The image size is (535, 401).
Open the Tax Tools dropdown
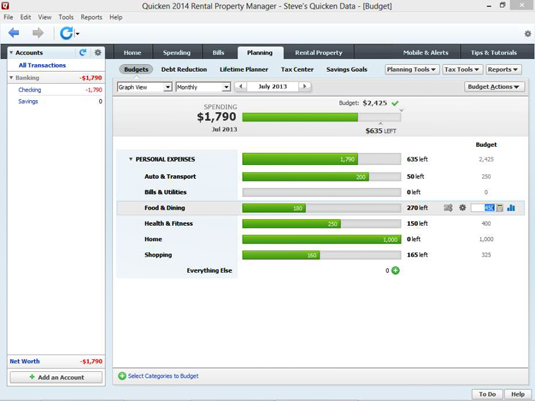(462, 69)
